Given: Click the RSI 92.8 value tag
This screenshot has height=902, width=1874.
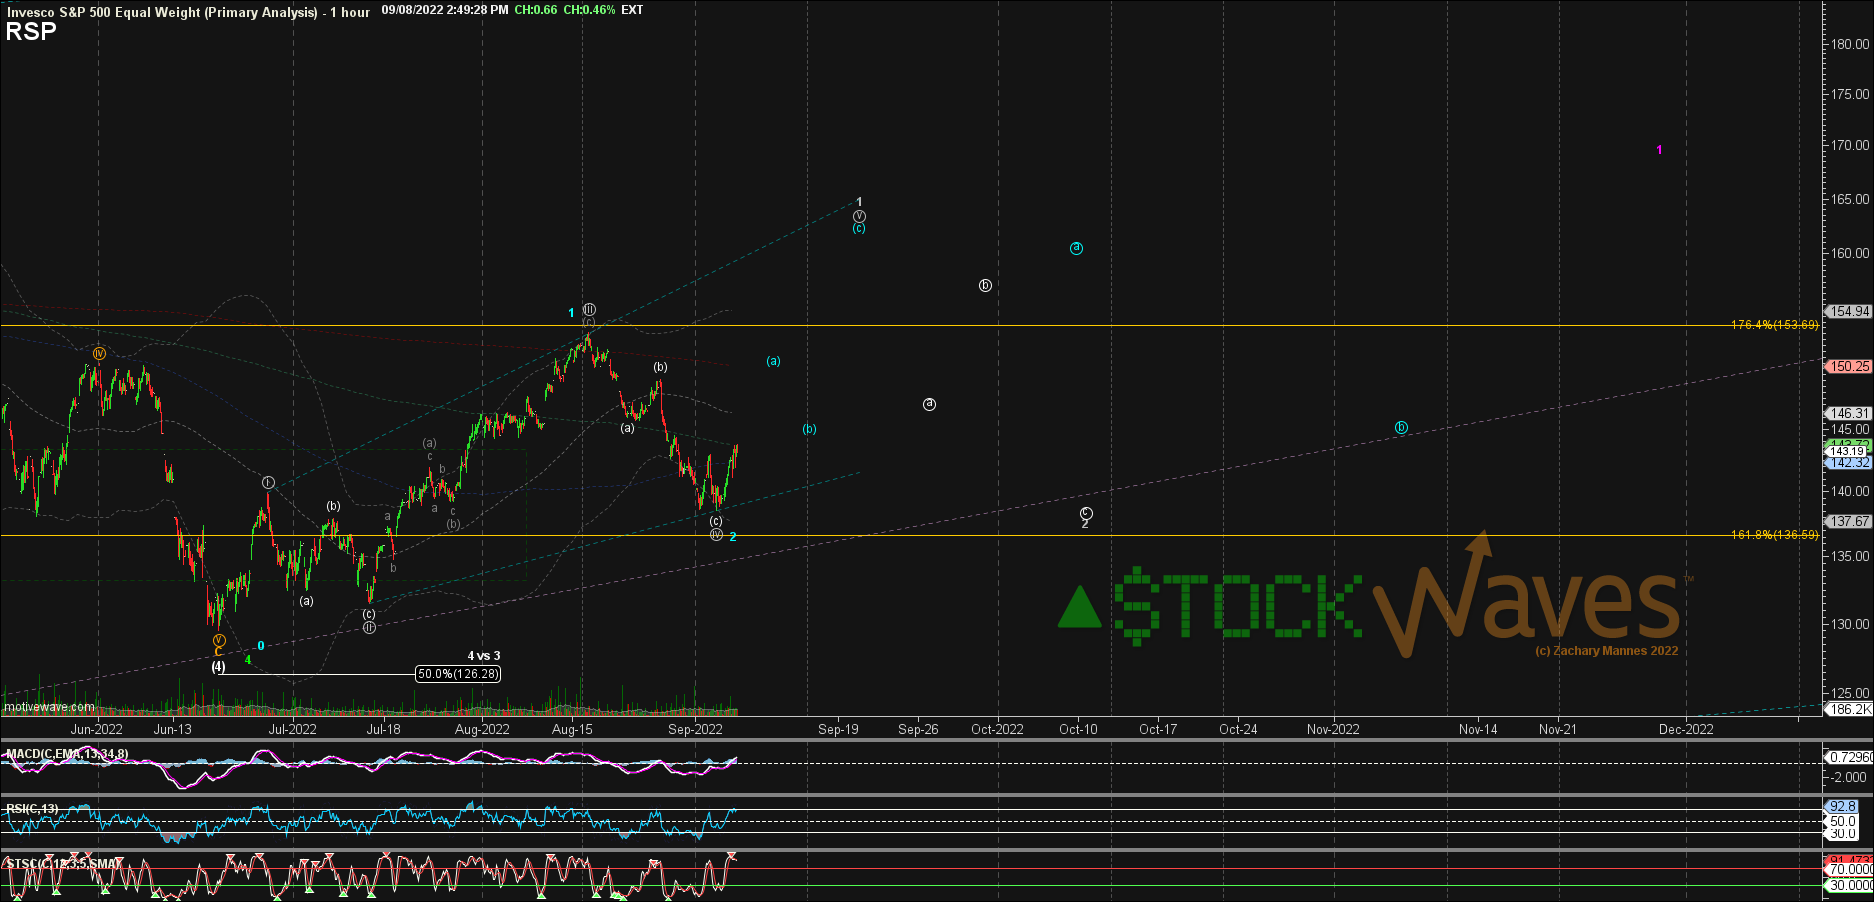Looking at the screenshot, I should pyautogui.click(x=1842, y=806).
